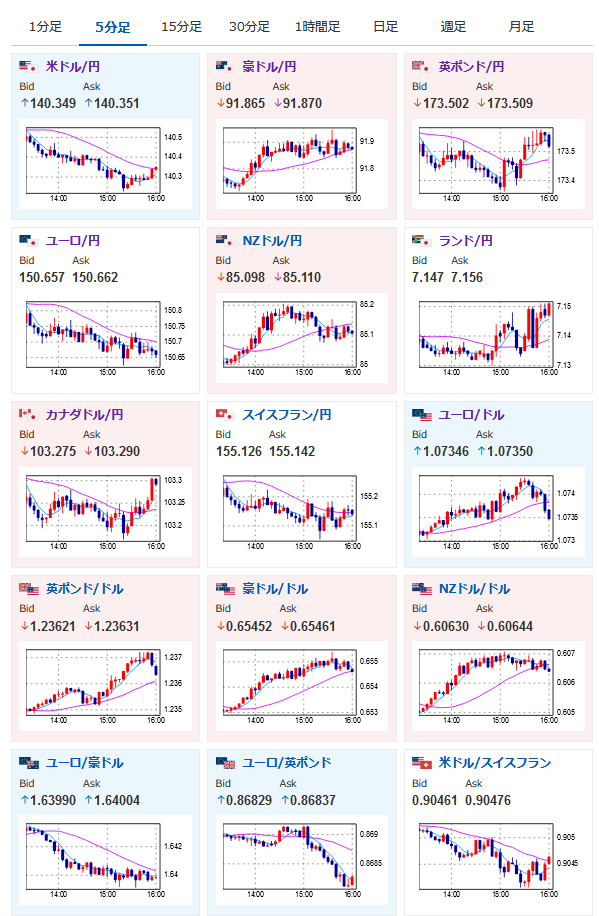Click the EU/US flag icon beside ユーロ/ドル

click(421, 414)
